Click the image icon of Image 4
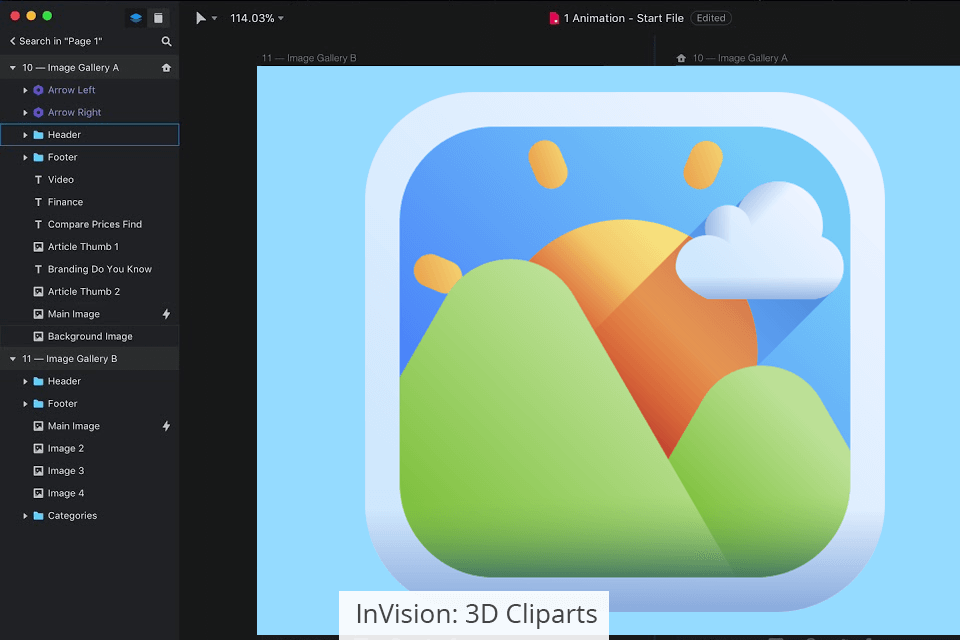This screenshot has height=640, width=960. [x=38, y=493]
